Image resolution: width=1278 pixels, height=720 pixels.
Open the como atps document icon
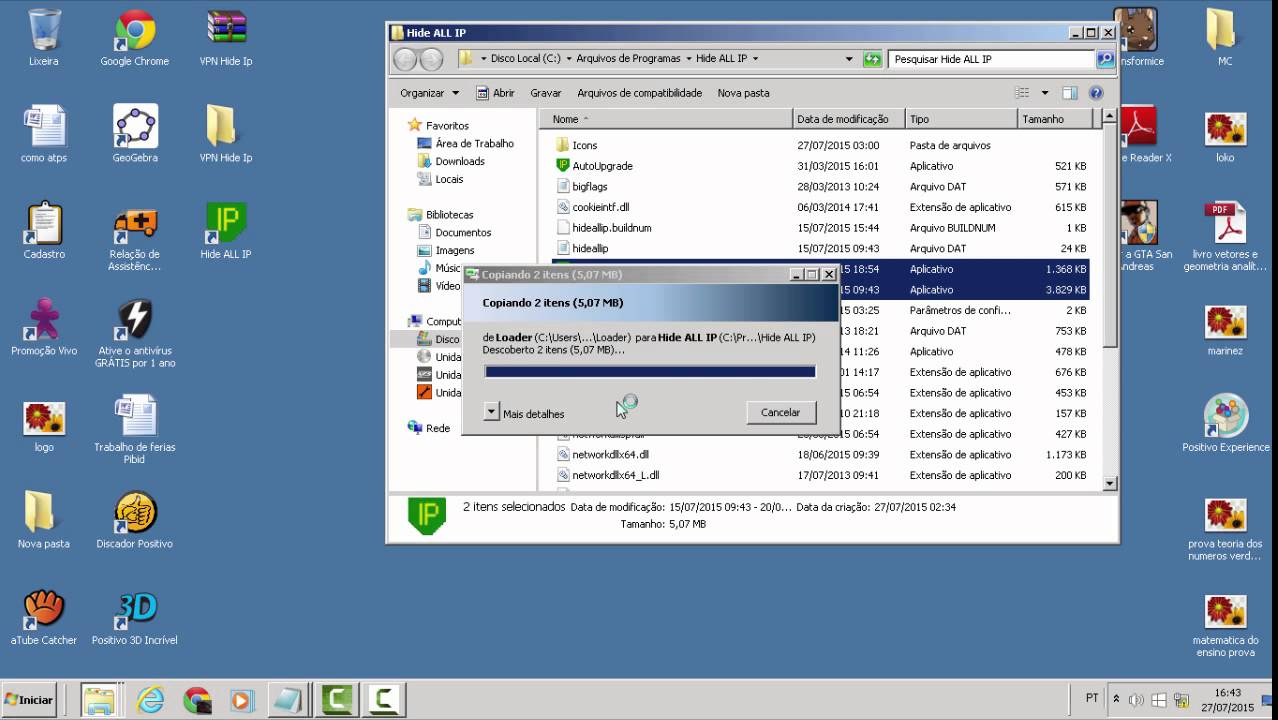[44, 134]
